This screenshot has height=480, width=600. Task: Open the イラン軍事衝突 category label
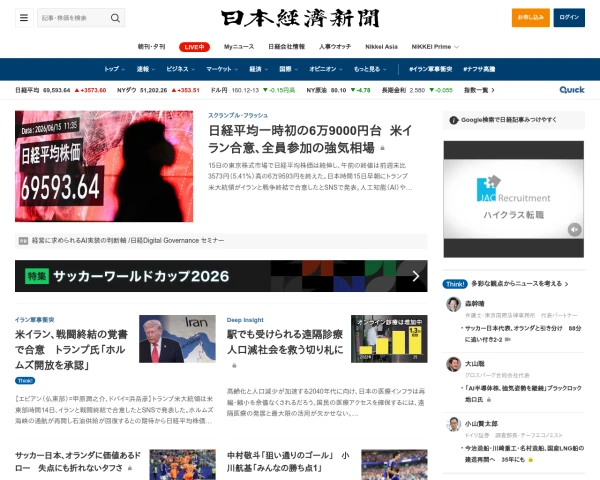click(x=34, y=320)
